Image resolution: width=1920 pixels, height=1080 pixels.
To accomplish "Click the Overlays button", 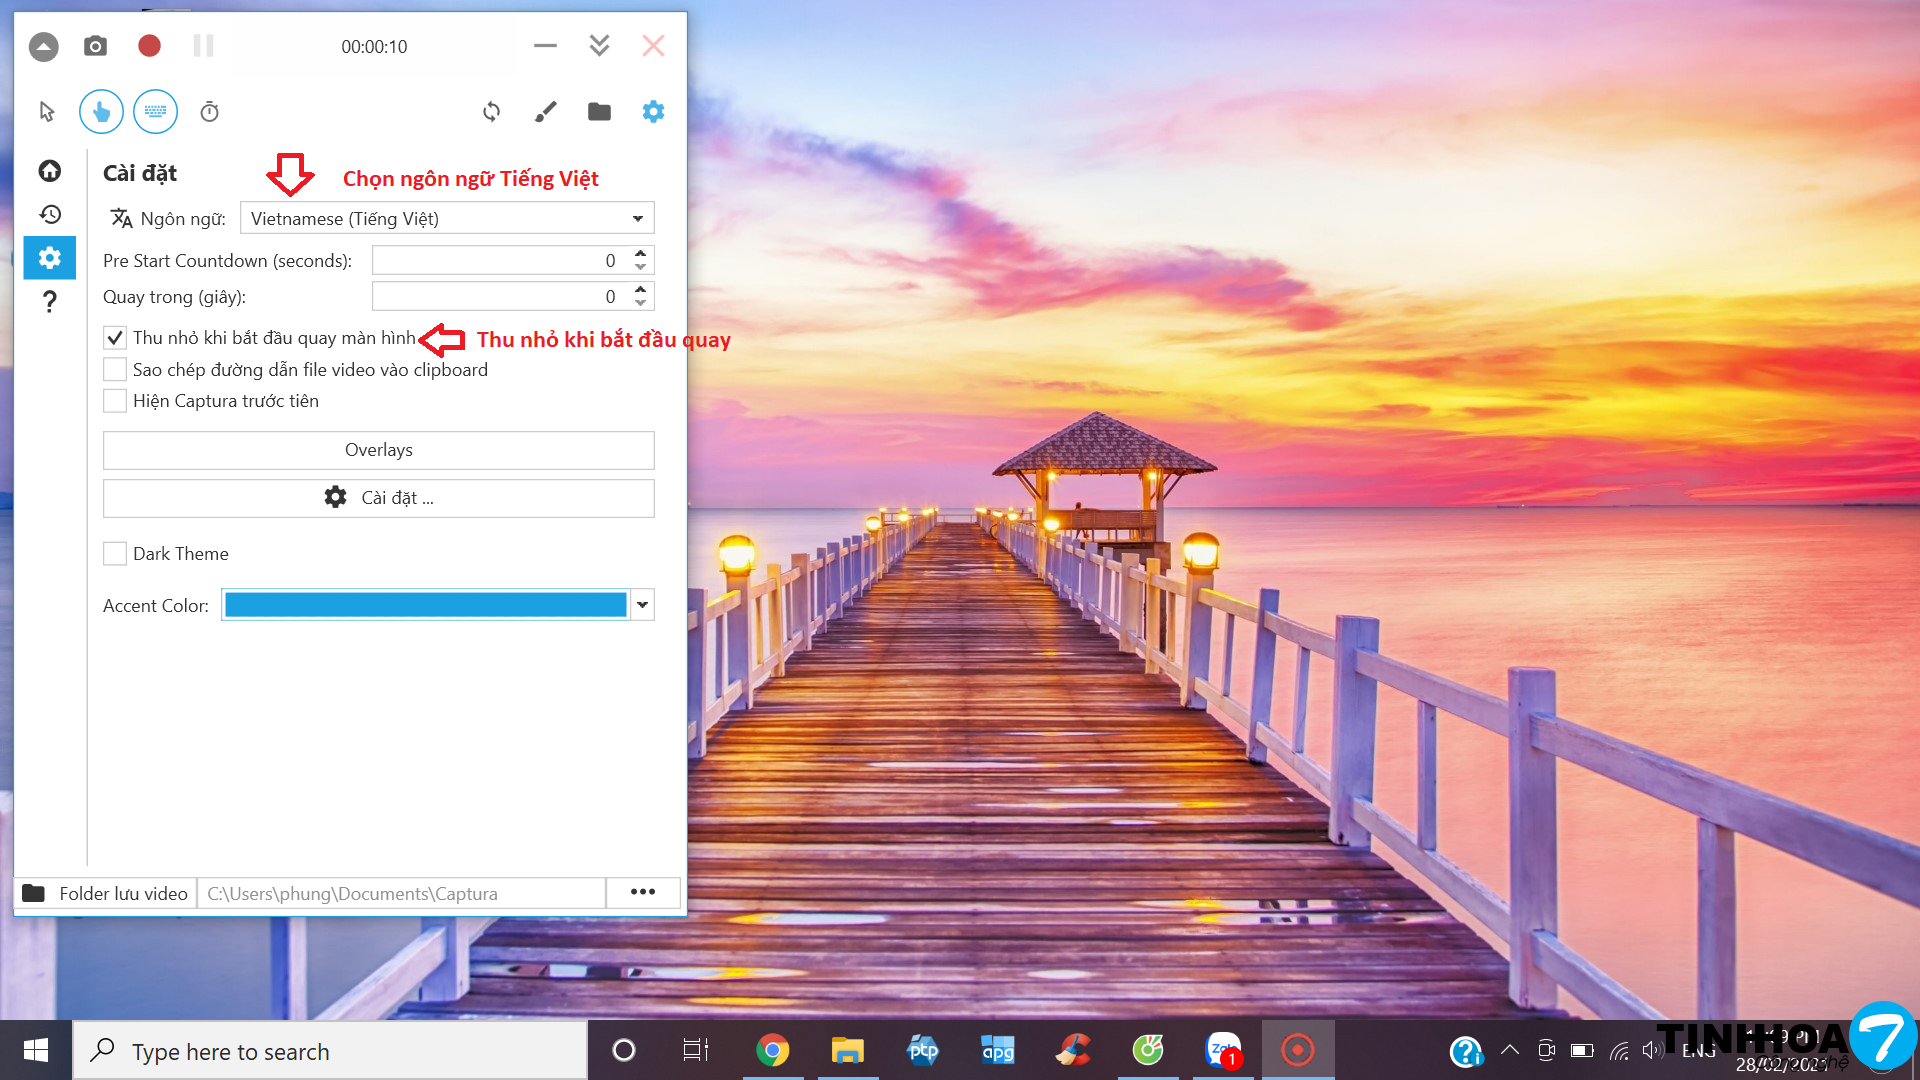I will tap(378, 450).
